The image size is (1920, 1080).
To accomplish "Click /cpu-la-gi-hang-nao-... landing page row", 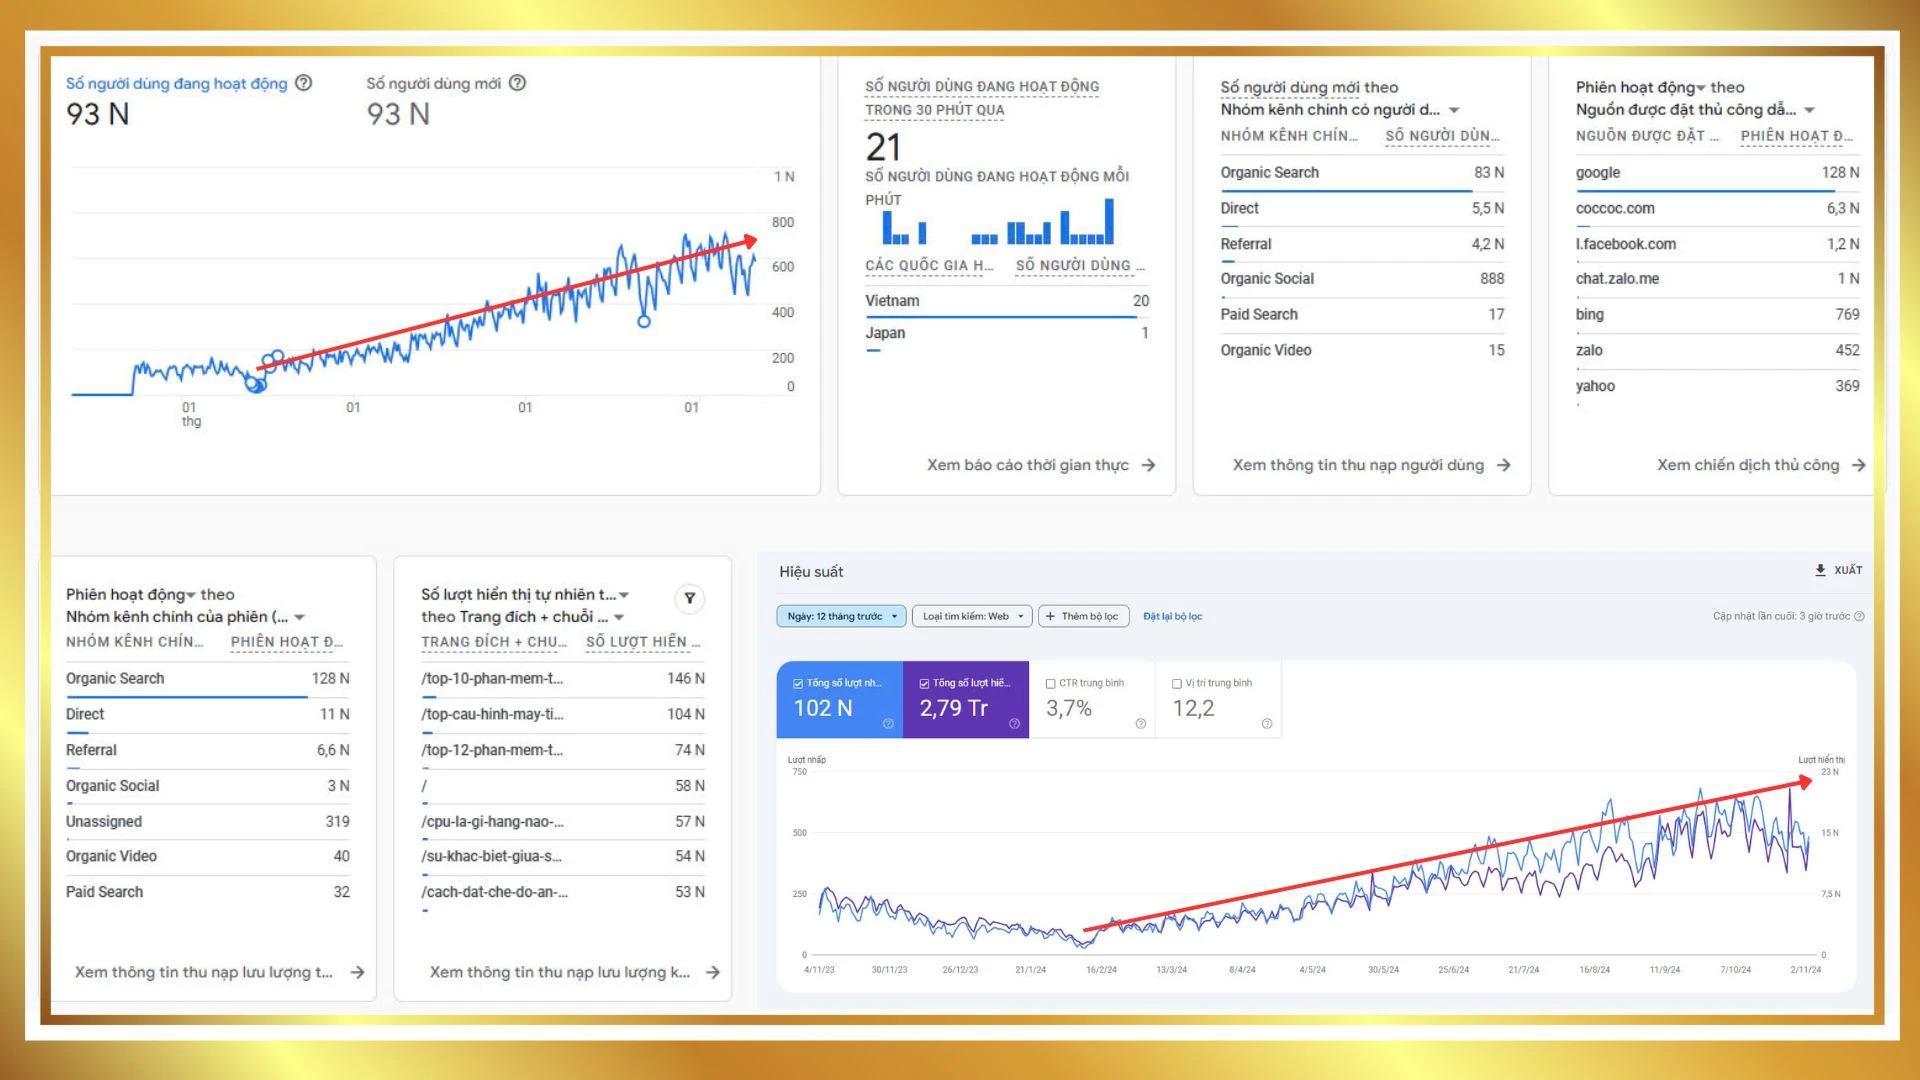I will 563,822.
